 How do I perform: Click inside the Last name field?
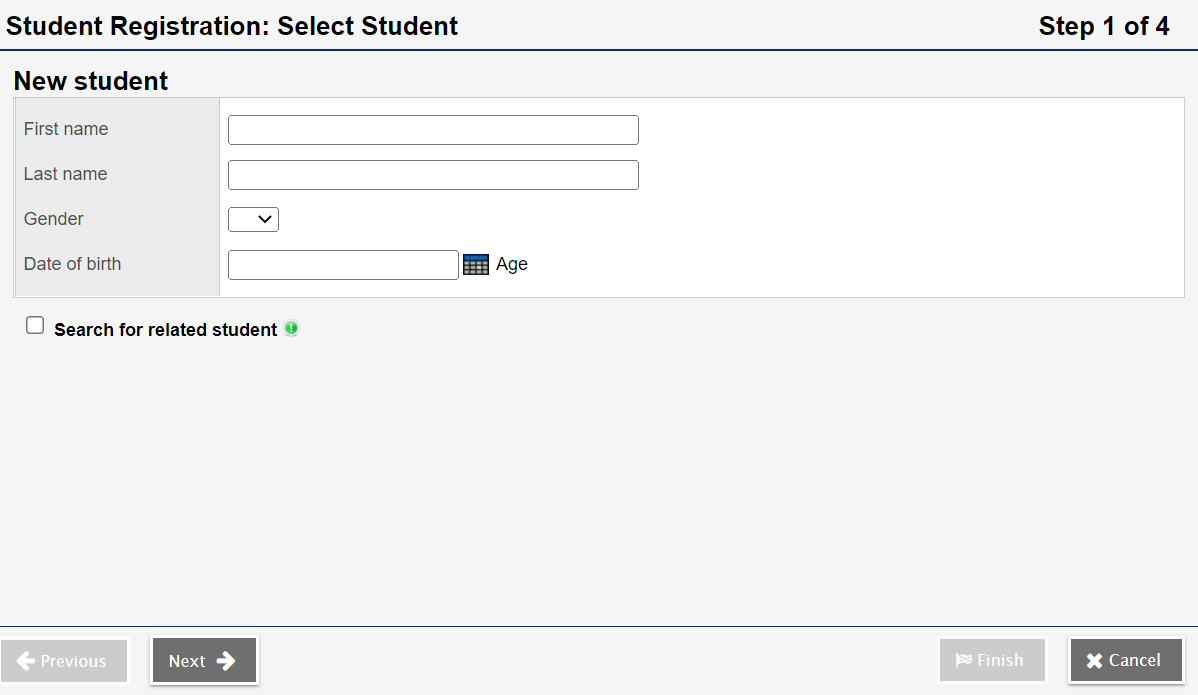433,174
